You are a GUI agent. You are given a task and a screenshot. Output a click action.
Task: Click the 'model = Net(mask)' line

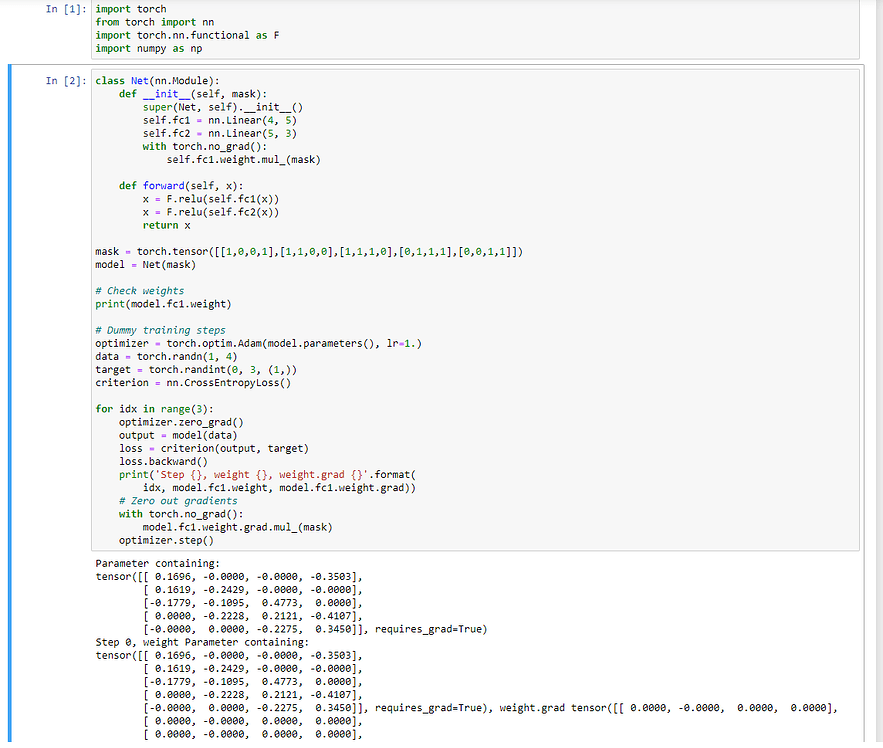[145, 265]
